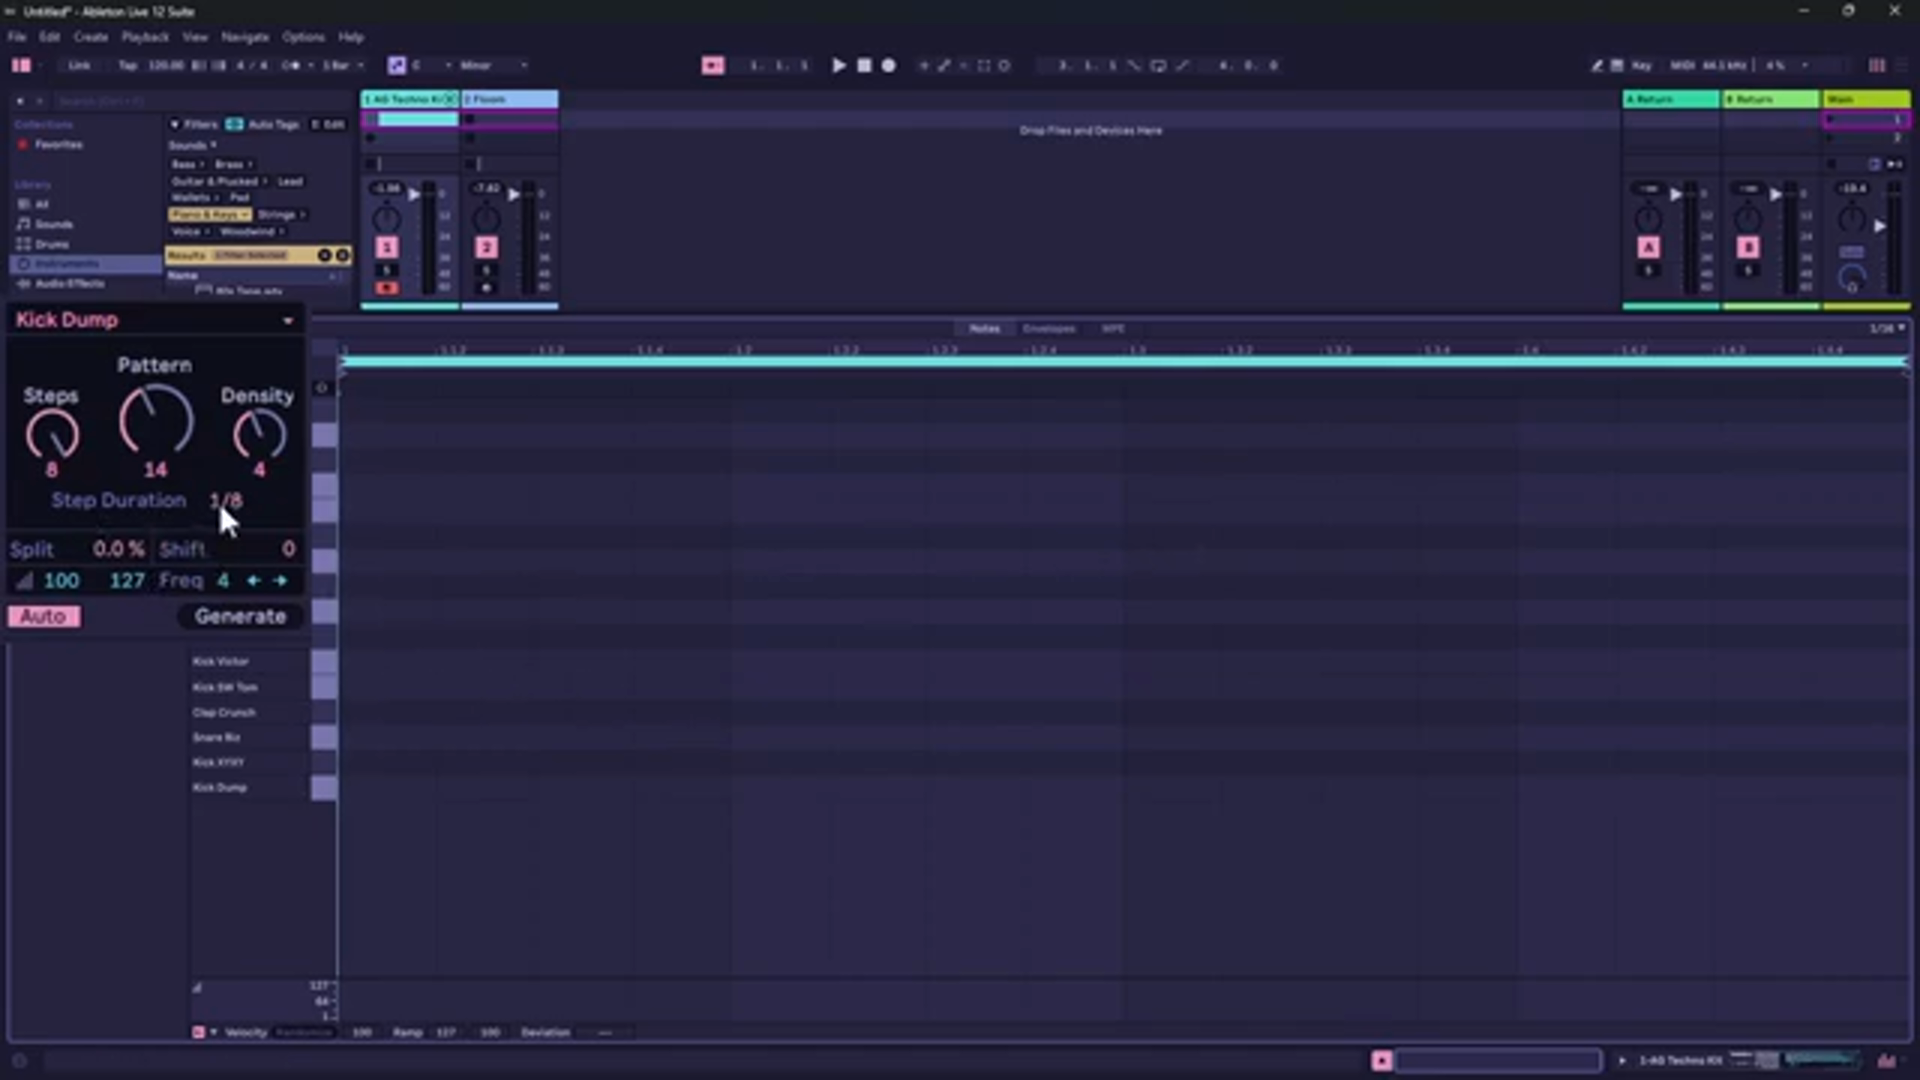Click the Follow playback pink icon
1920x1080 pixels.
pos(712,65)
